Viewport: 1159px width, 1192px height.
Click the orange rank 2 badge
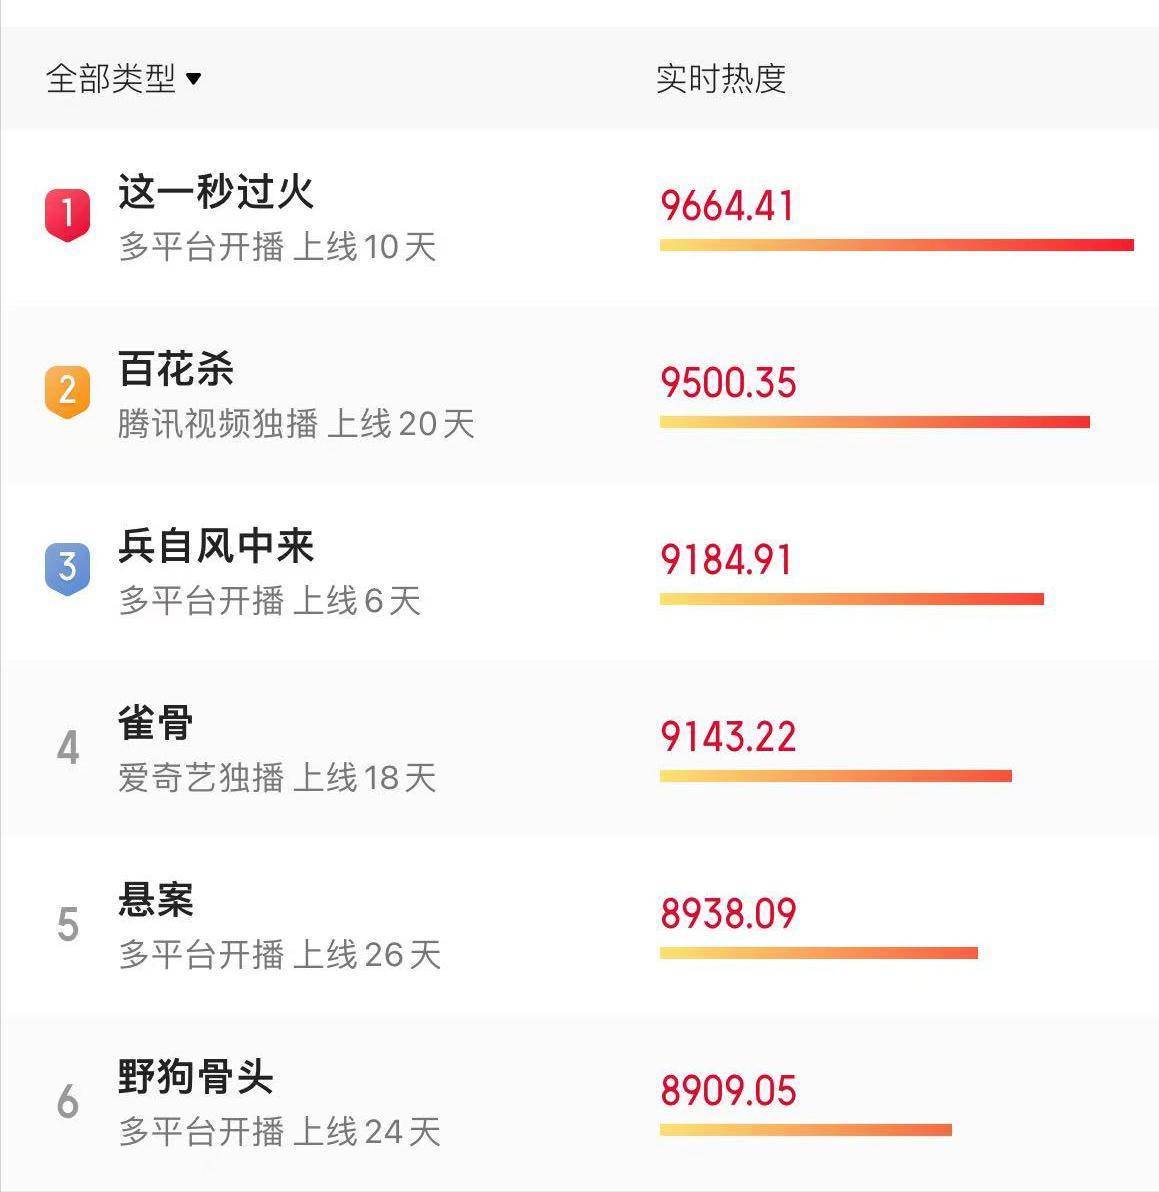[68, 392]
